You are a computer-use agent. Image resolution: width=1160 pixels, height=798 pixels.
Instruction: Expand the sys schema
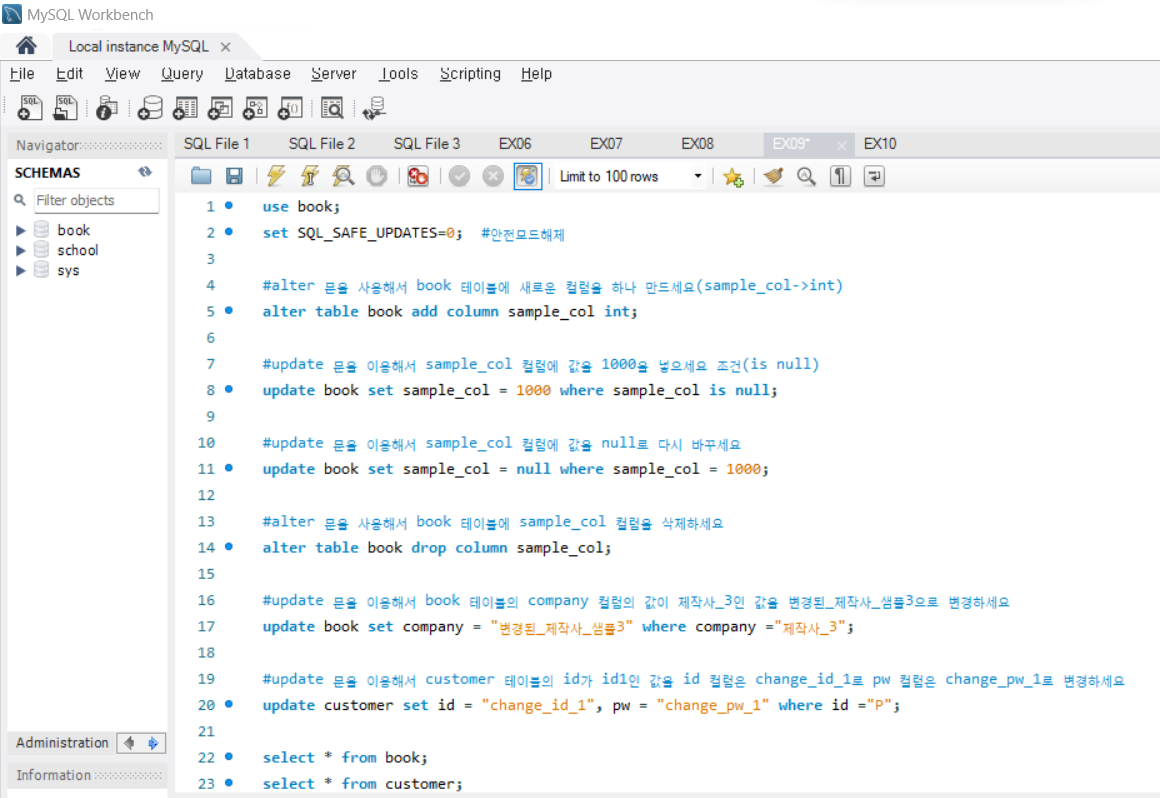tap(21, 270)
